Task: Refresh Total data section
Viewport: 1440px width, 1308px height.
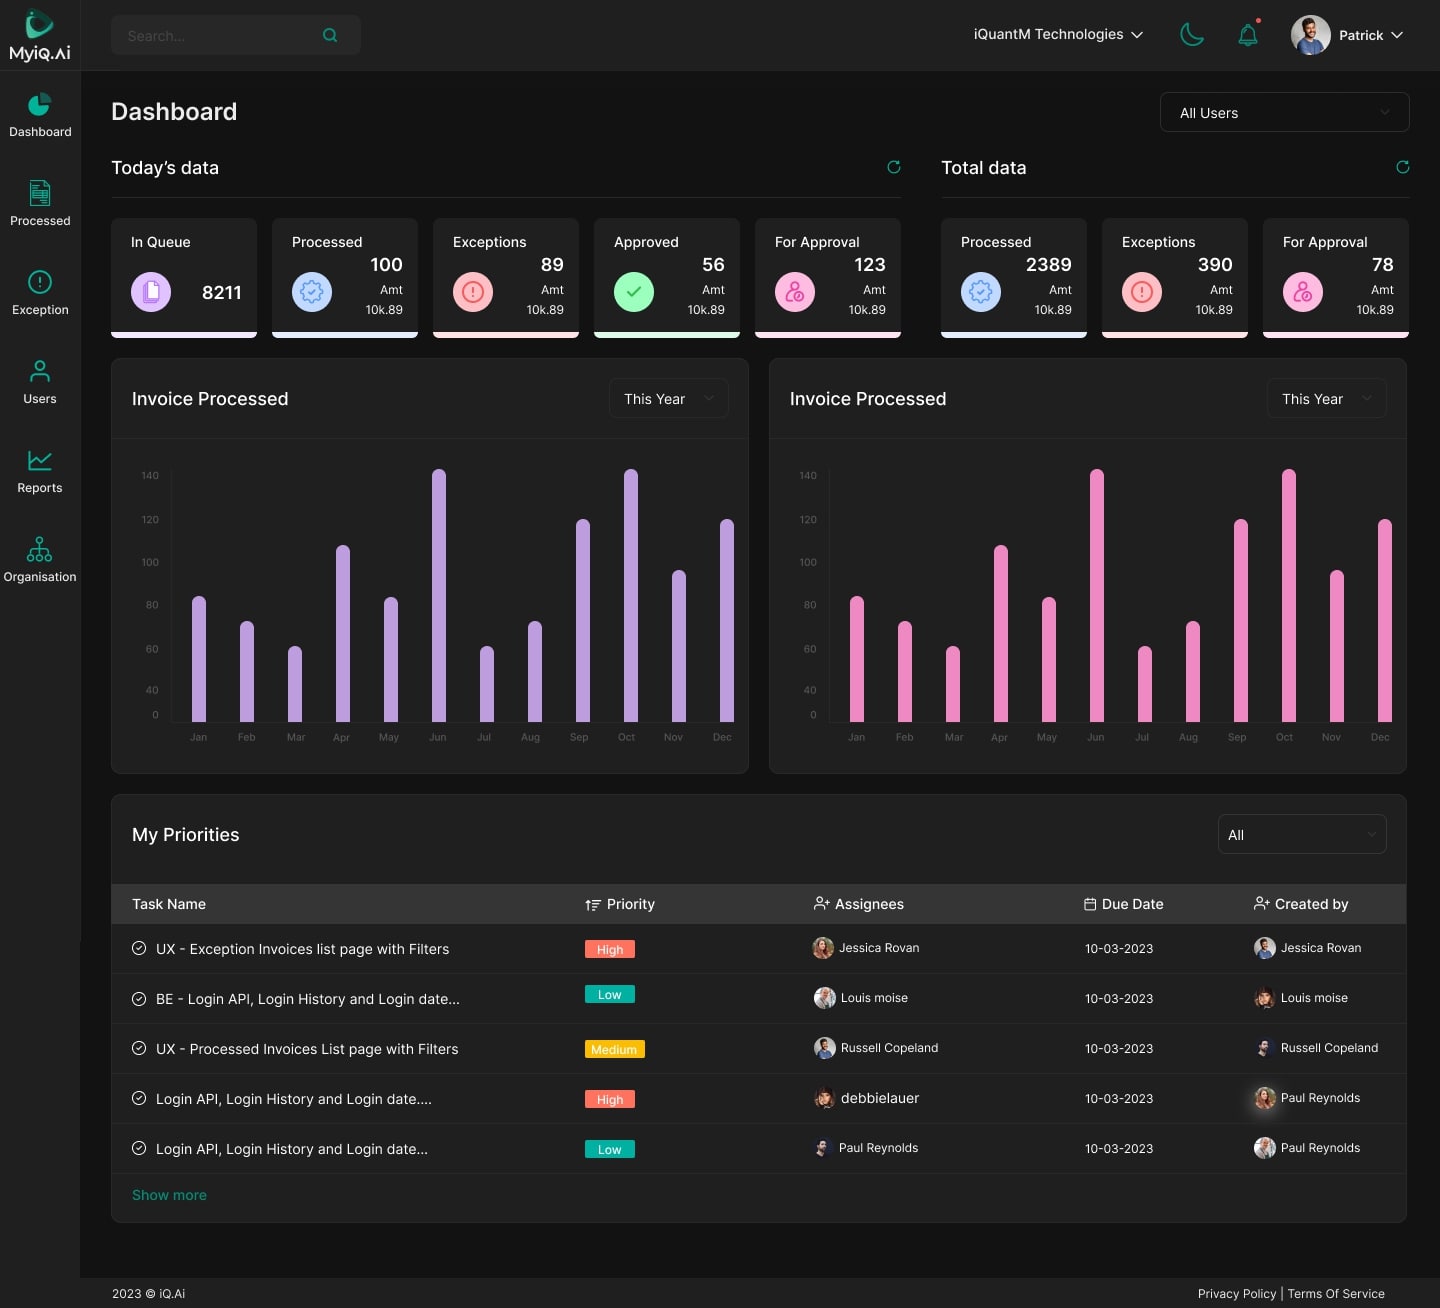Action: (1403, 167)
